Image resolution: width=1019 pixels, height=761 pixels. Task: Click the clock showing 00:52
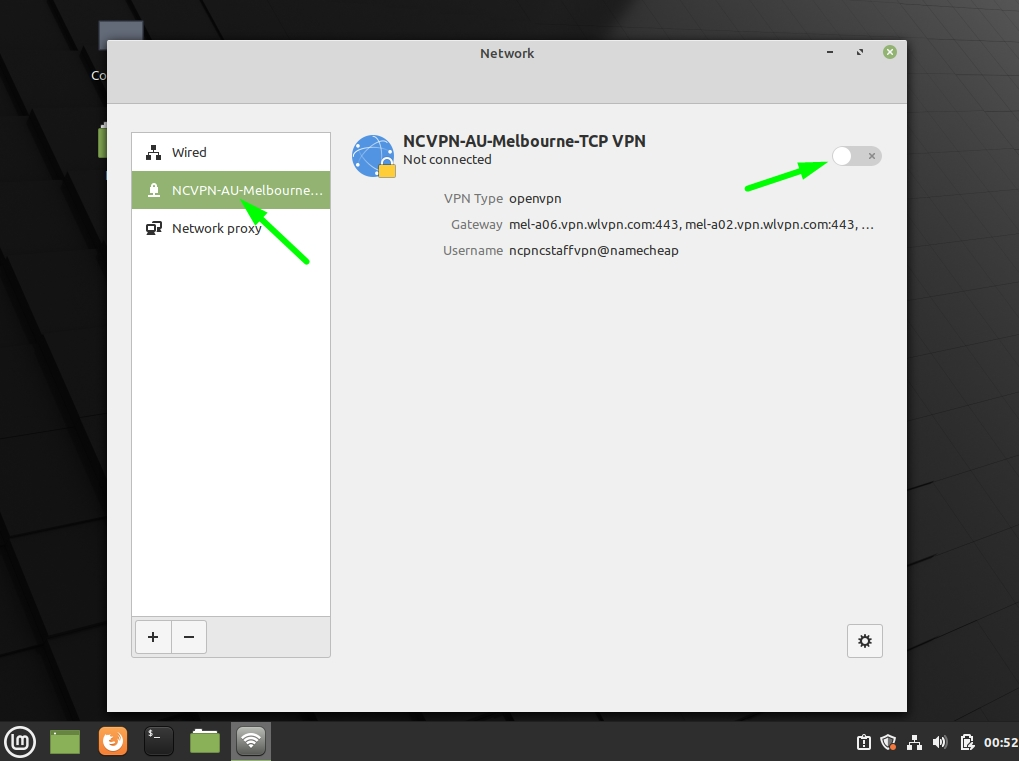click(x=999, y=741)
